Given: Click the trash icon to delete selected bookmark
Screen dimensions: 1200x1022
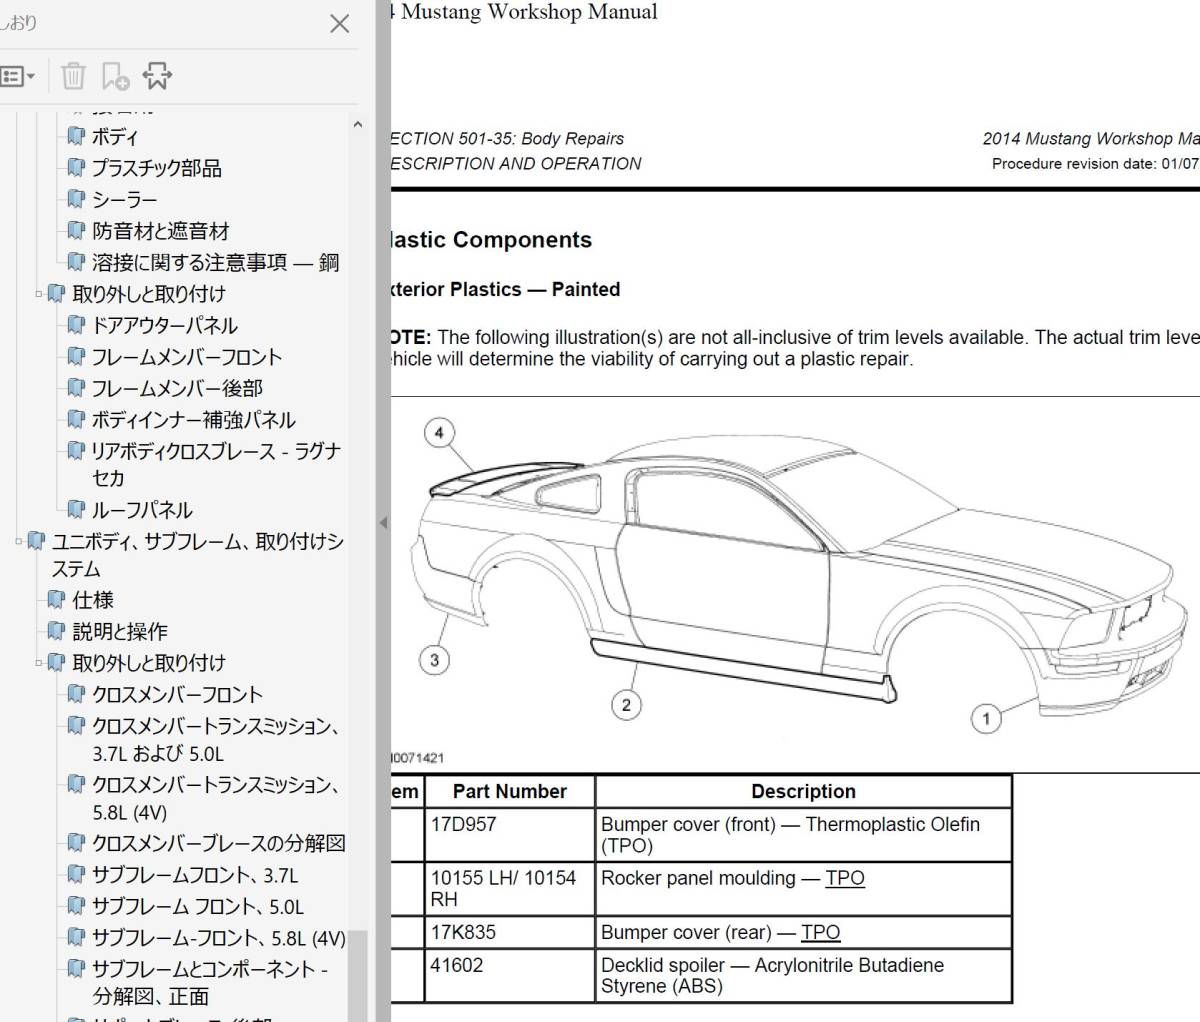Looking at the screenshot, I should point(73,76).
